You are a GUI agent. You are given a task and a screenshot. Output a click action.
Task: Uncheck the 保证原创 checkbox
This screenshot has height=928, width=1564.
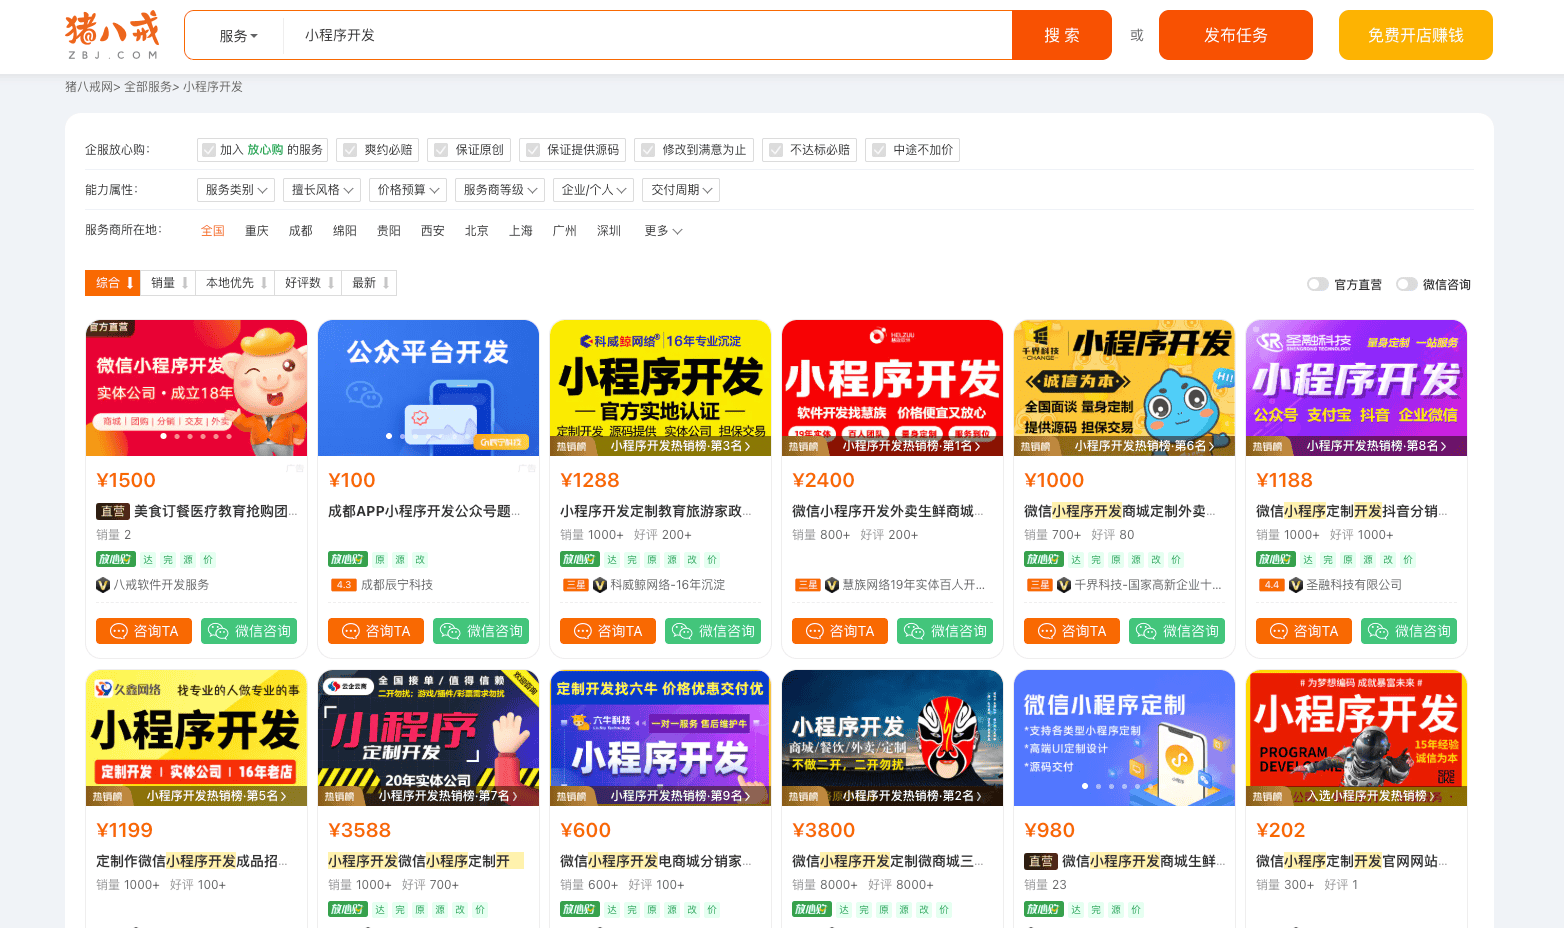pos(441,150)
